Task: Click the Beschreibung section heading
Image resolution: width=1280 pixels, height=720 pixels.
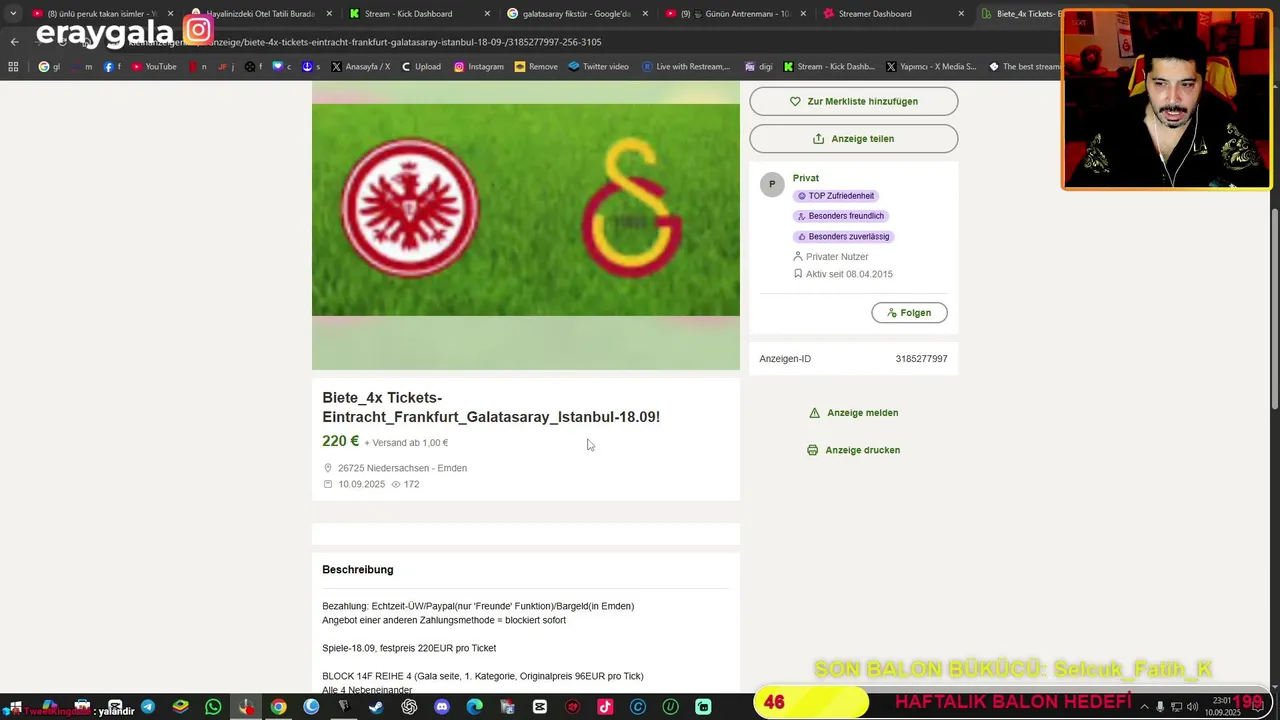Action: [358, 570]
